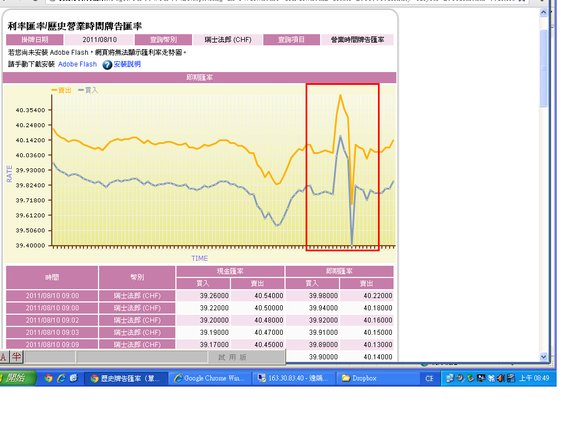Click the value 39.92000 in table

pos(323,320)
